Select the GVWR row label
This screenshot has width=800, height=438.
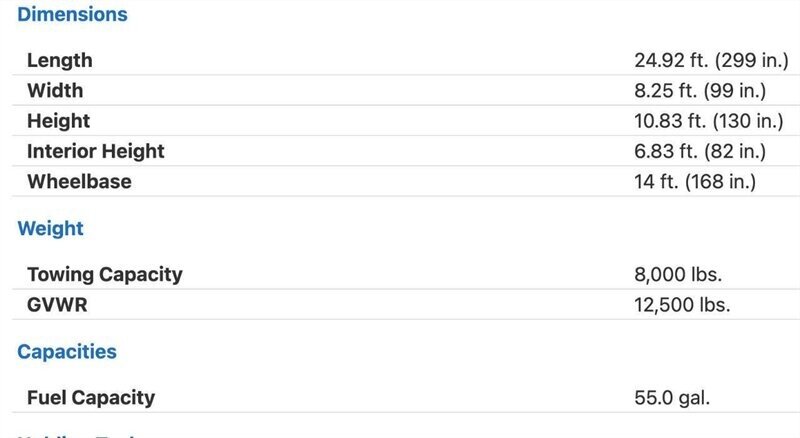click(x=57, y=305)
